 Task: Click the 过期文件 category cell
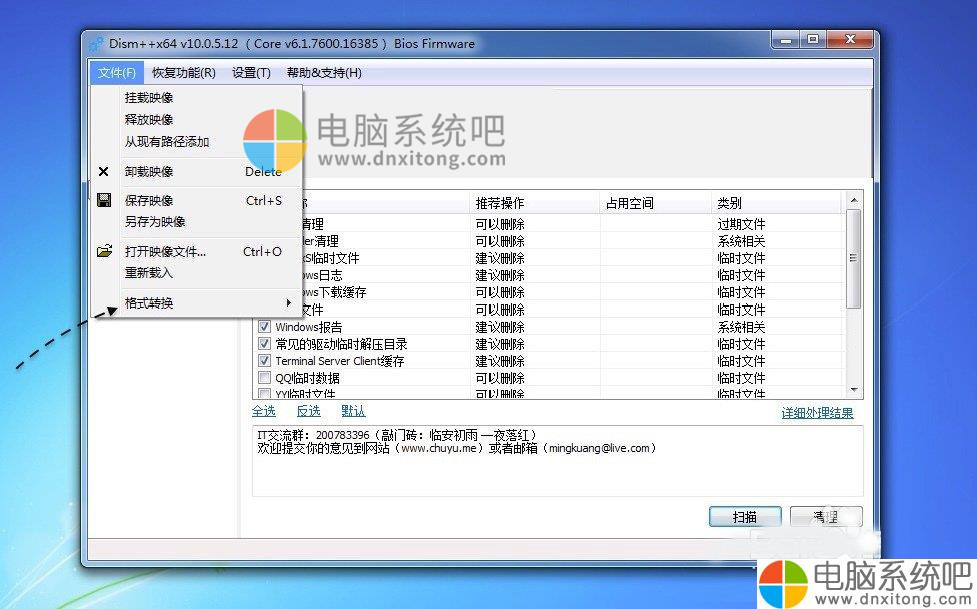(741, 224)
